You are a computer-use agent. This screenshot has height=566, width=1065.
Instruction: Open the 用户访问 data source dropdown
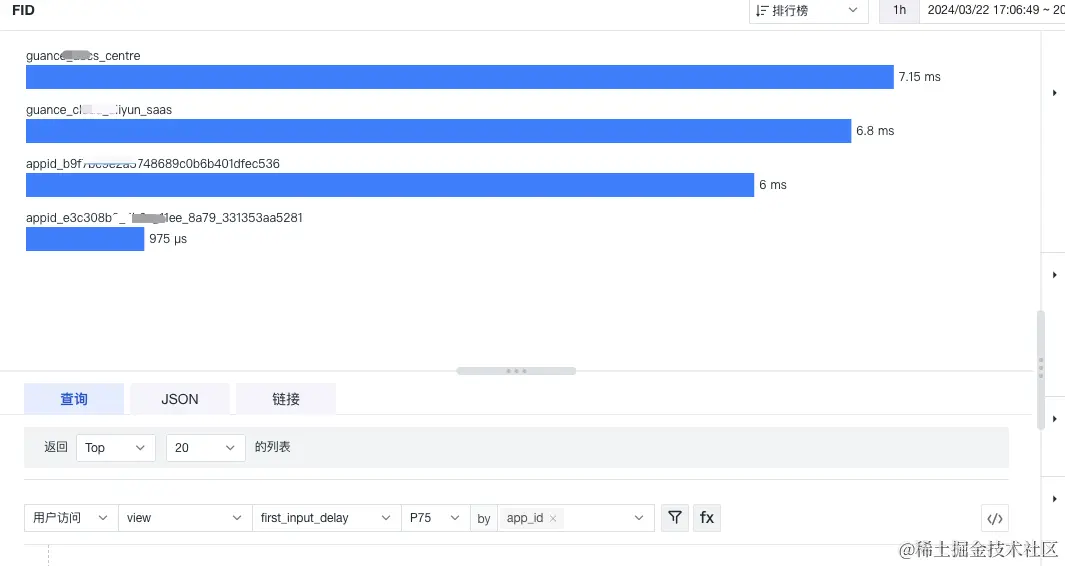click(71, 518)
